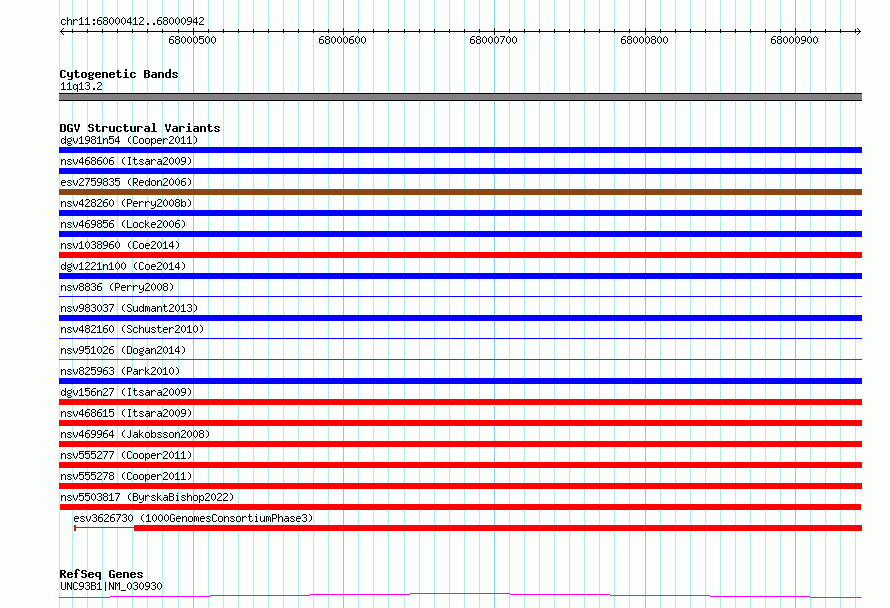Click nsv468615 (Itsara2009) variant label
Viewport: 890px width, 608px height.
[x=126, y=413]
